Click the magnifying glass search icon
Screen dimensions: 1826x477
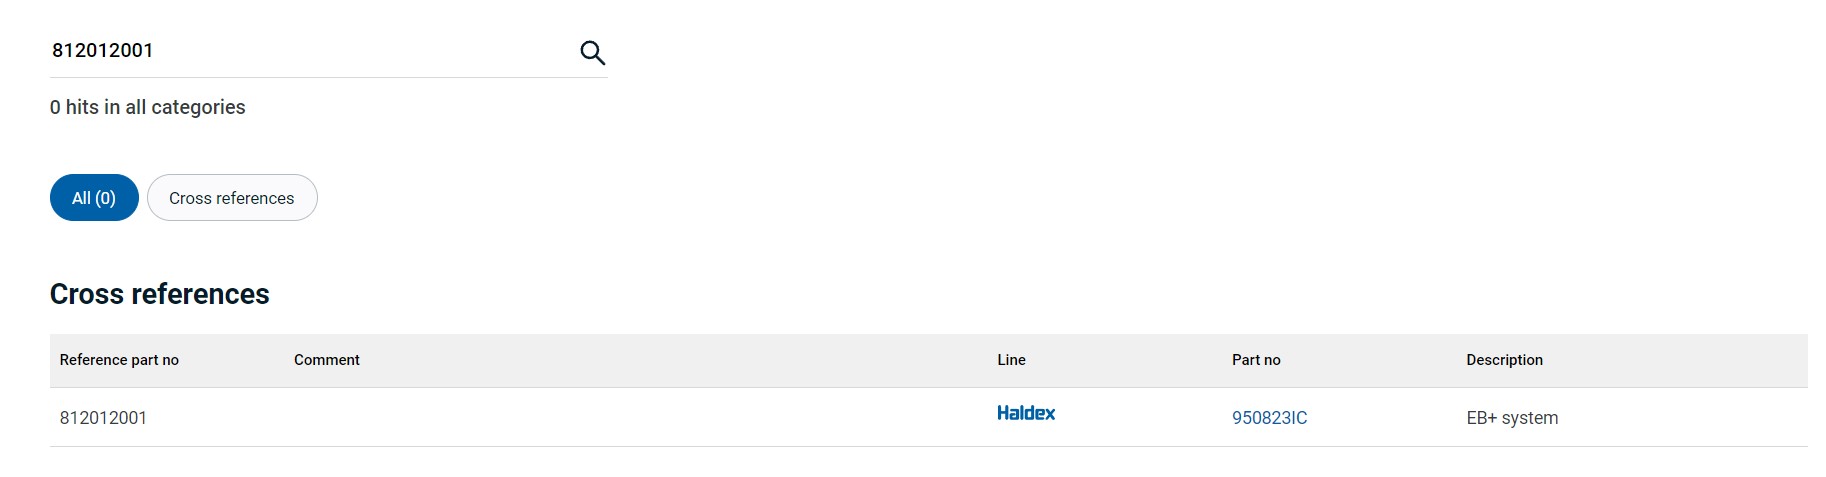593,52
